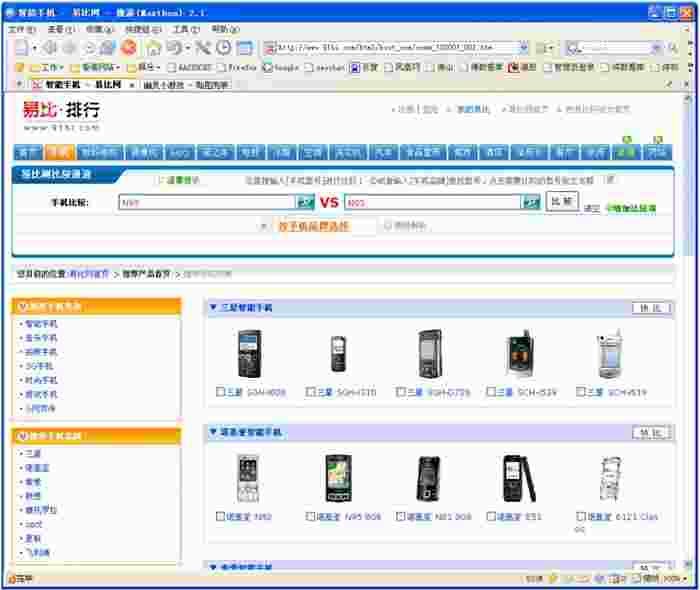The height and width of the screenshot is (590, 700).
Task: Tick the checkbox for 三星 SGH-D728
Action: click(x=401, y=392)
